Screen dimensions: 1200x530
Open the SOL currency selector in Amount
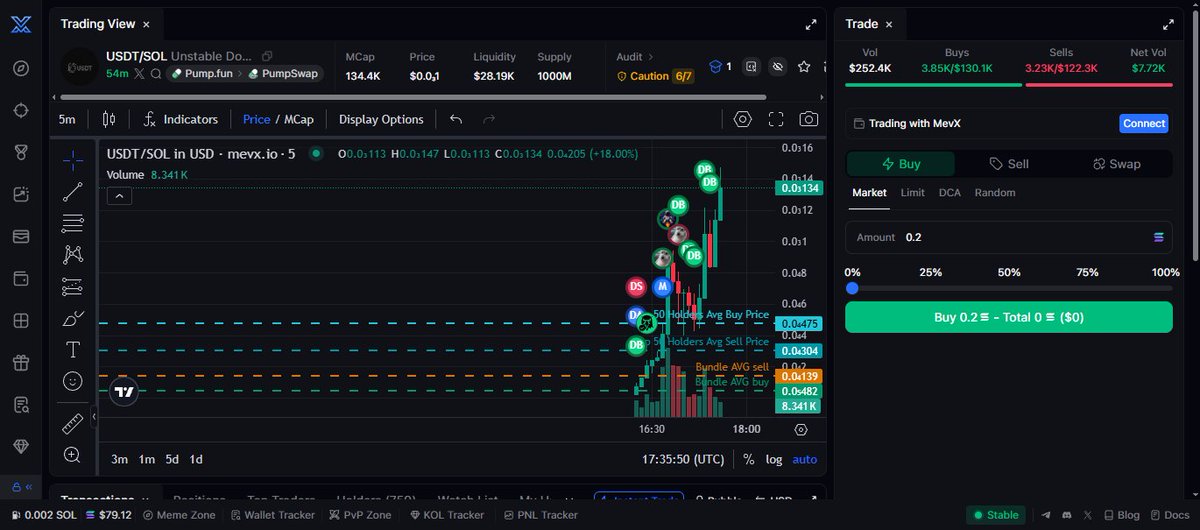click(x=1158, y=237)
